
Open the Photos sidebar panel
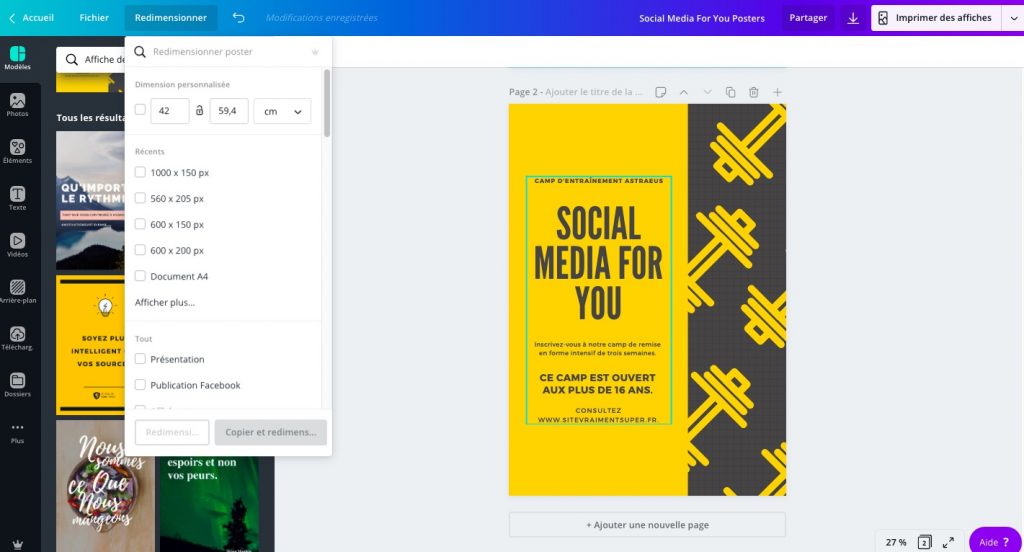[18, 105]
